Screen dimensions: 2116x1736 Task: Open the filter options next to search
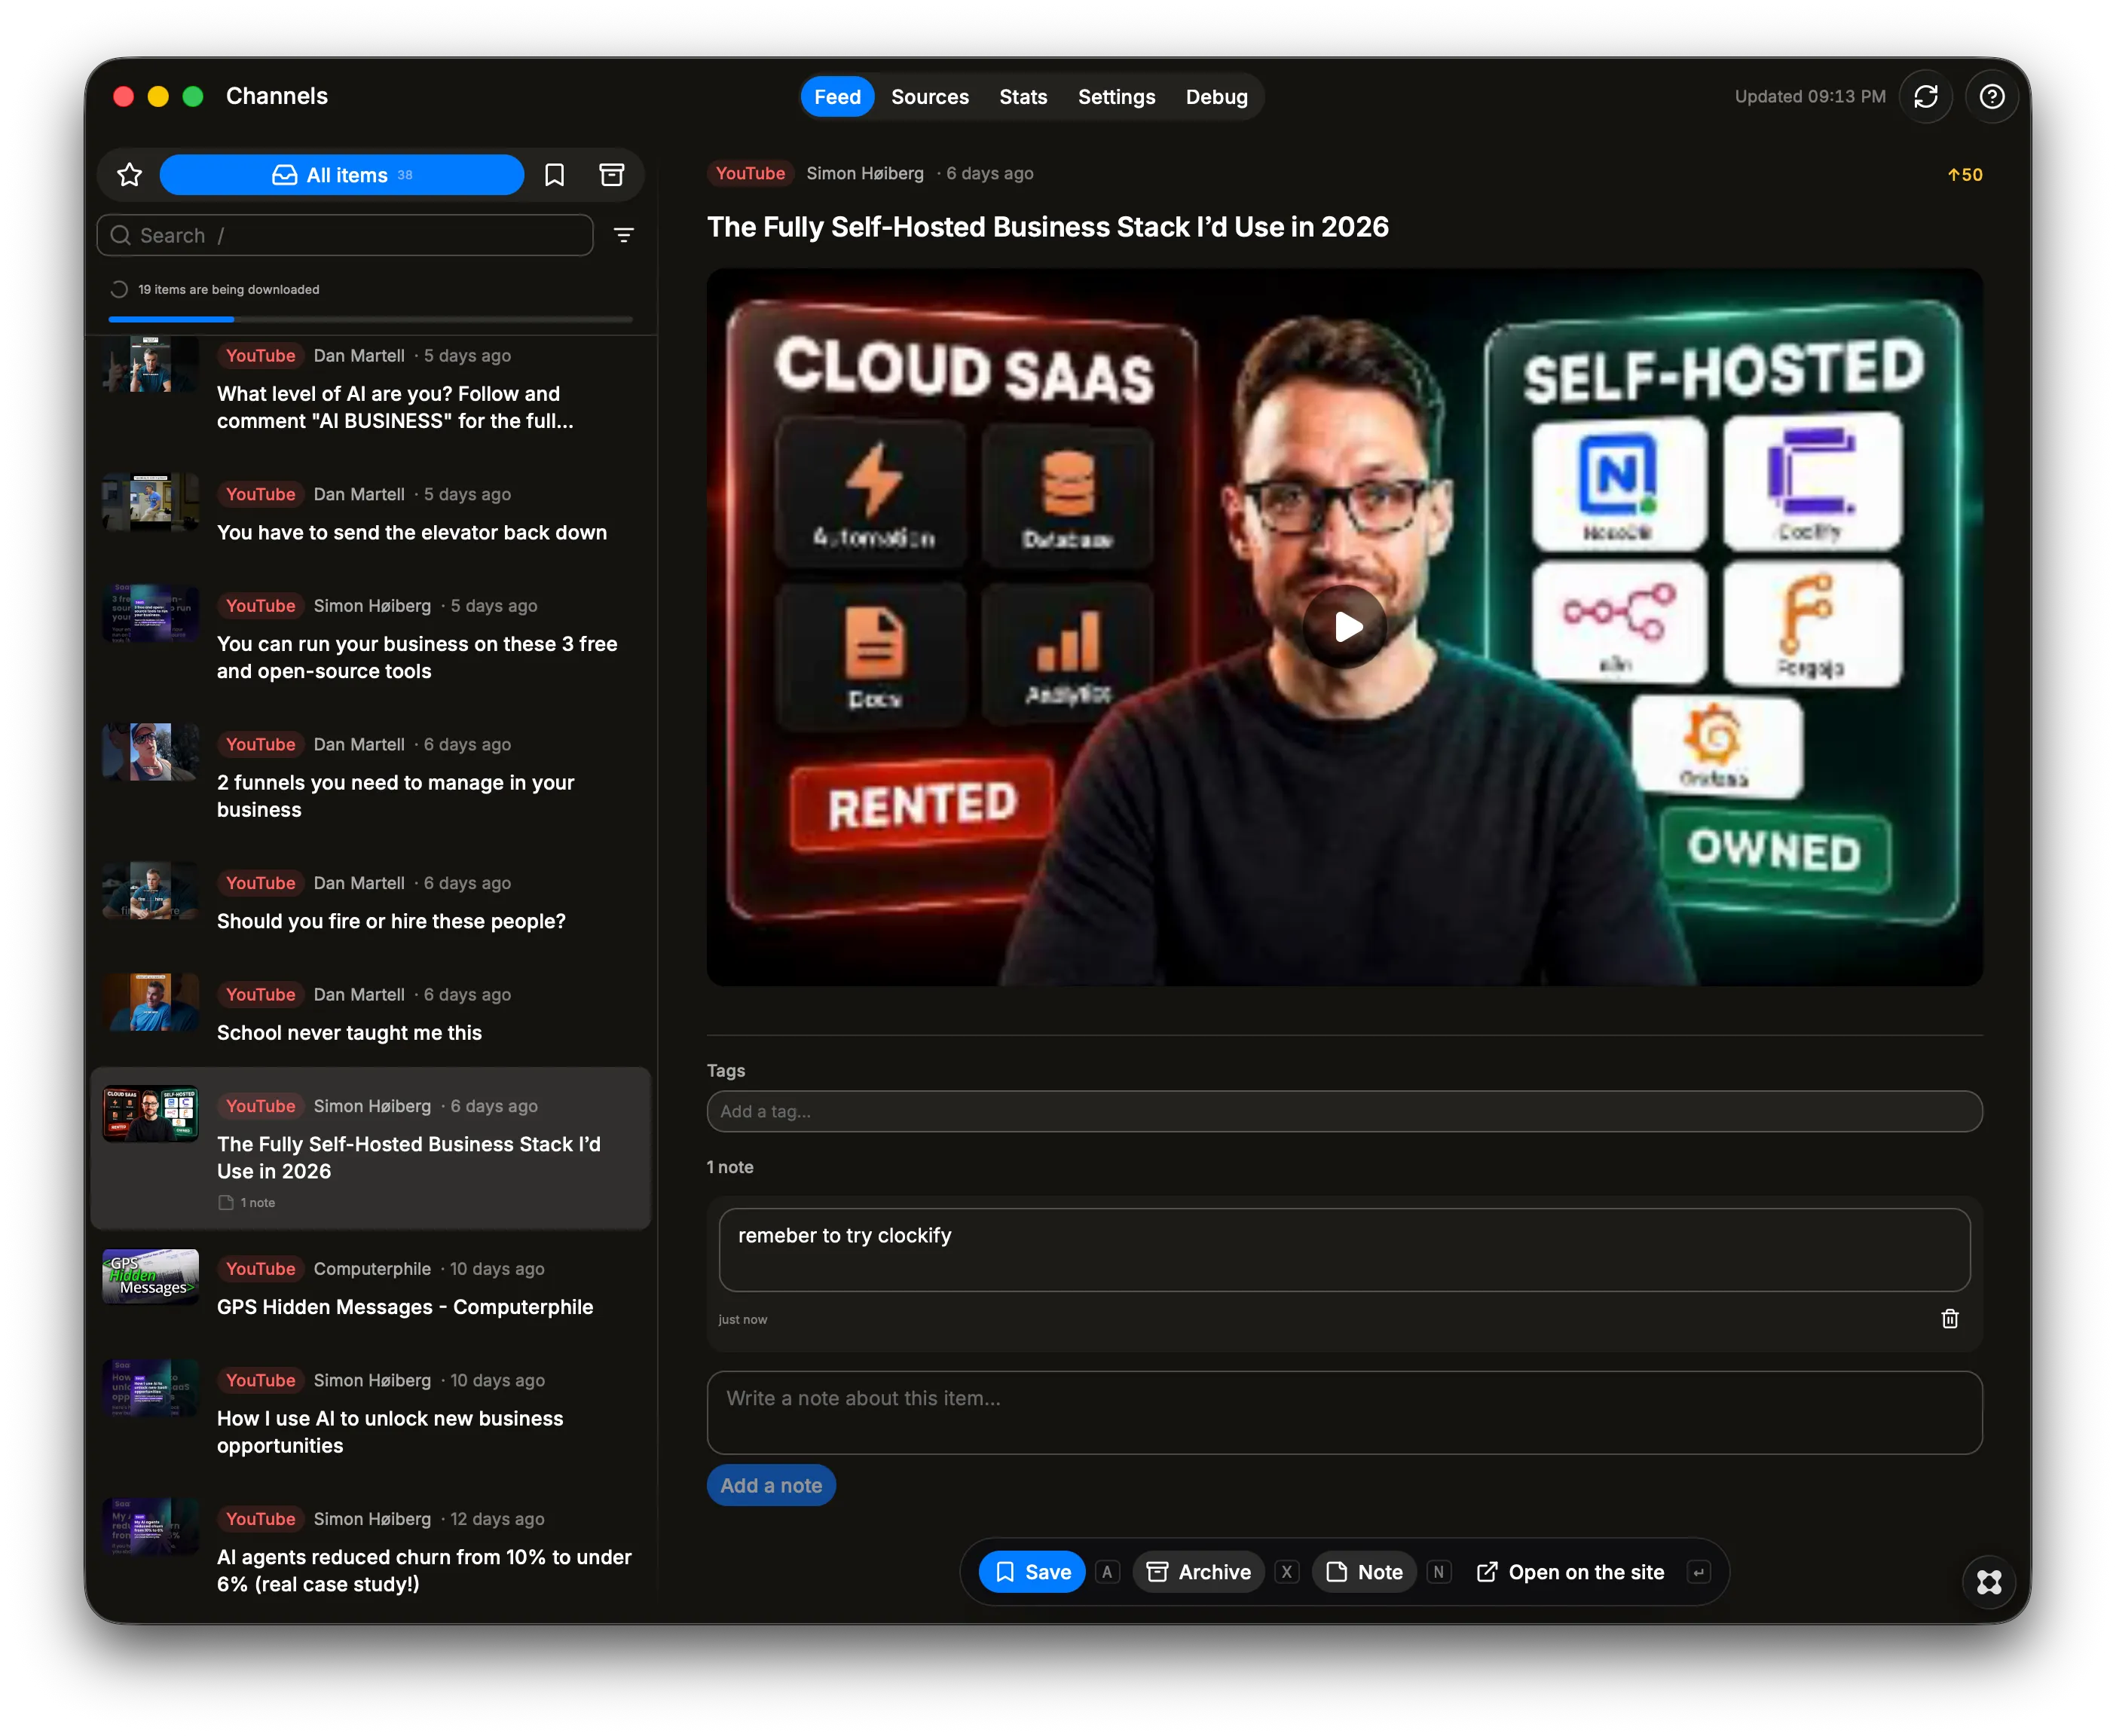pyautogui.click(x=624, y=236)
